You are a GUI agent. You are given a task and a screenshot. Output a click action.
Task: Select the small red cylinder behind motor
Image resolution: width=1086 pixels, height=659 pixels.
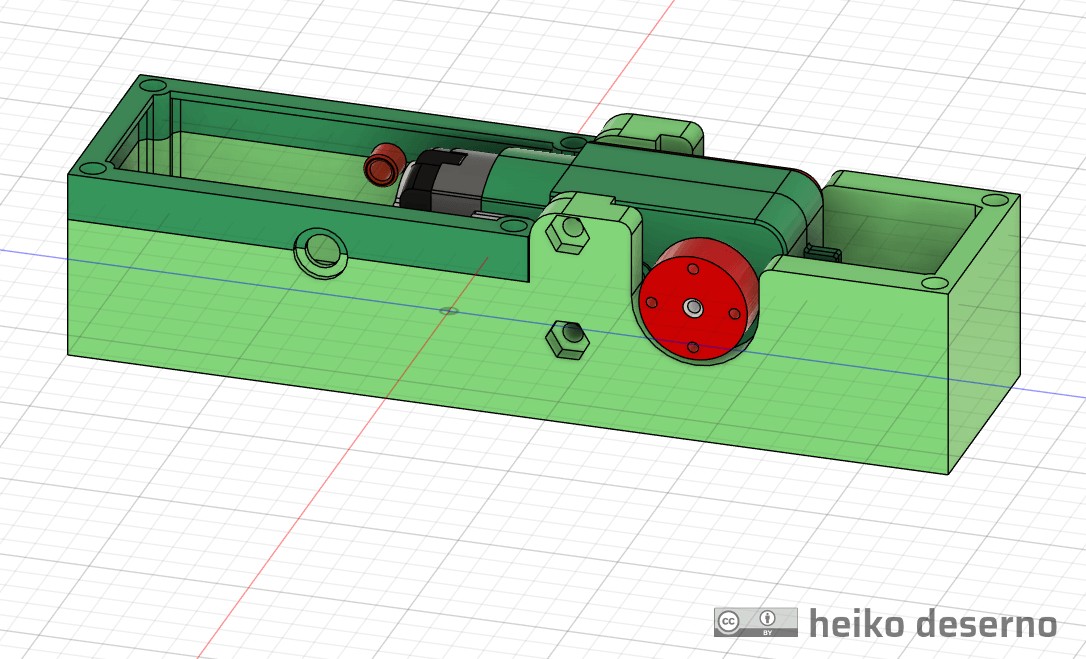click(x=383, y=165)
